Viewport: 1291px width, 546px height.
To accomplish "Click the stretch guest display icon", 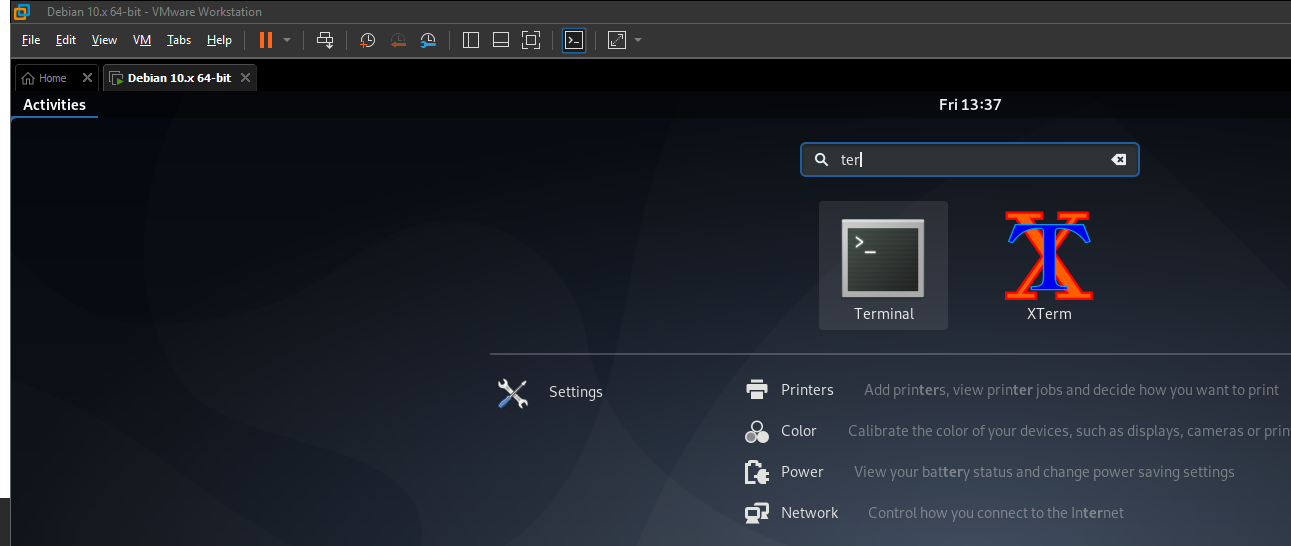I will click(617, 40).
